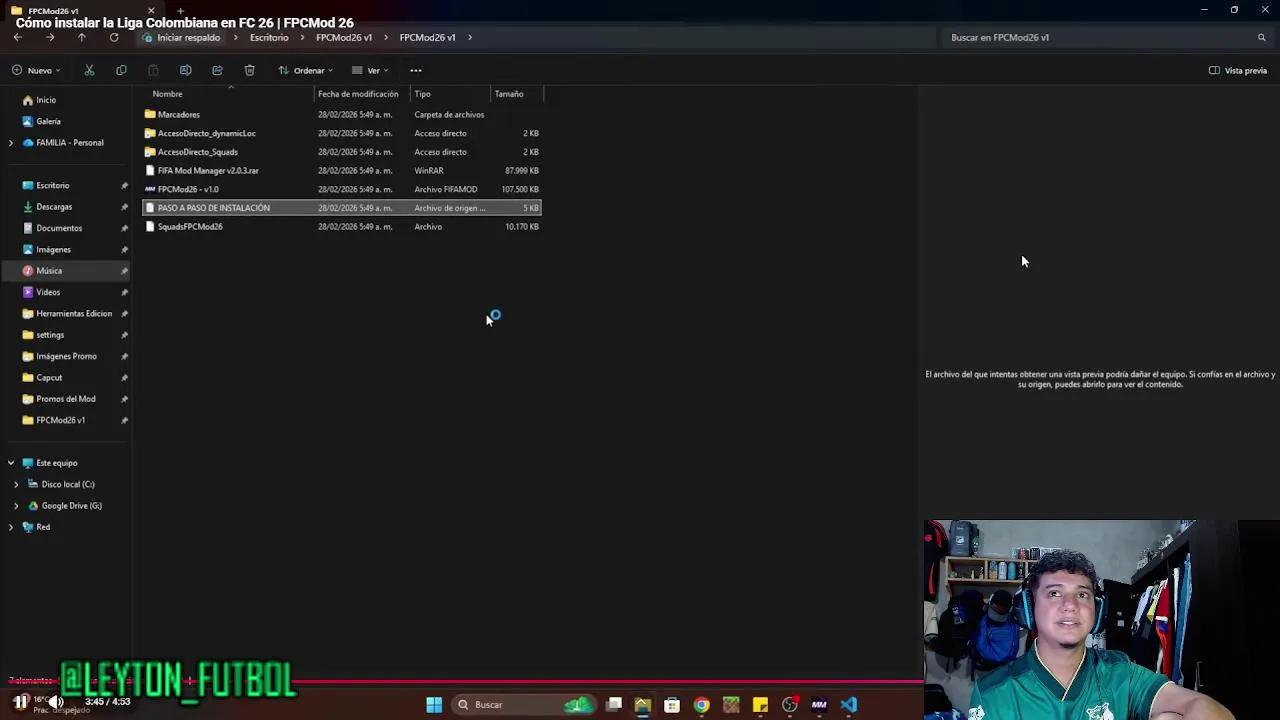The image size is (1280, 720).
Task: Collapse the Este equipo node
Action: pos(11,463)
